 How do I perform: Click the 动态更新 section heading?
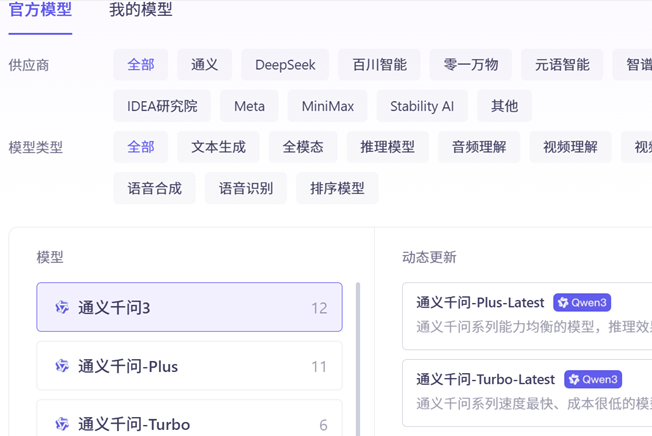click(429, 257)
